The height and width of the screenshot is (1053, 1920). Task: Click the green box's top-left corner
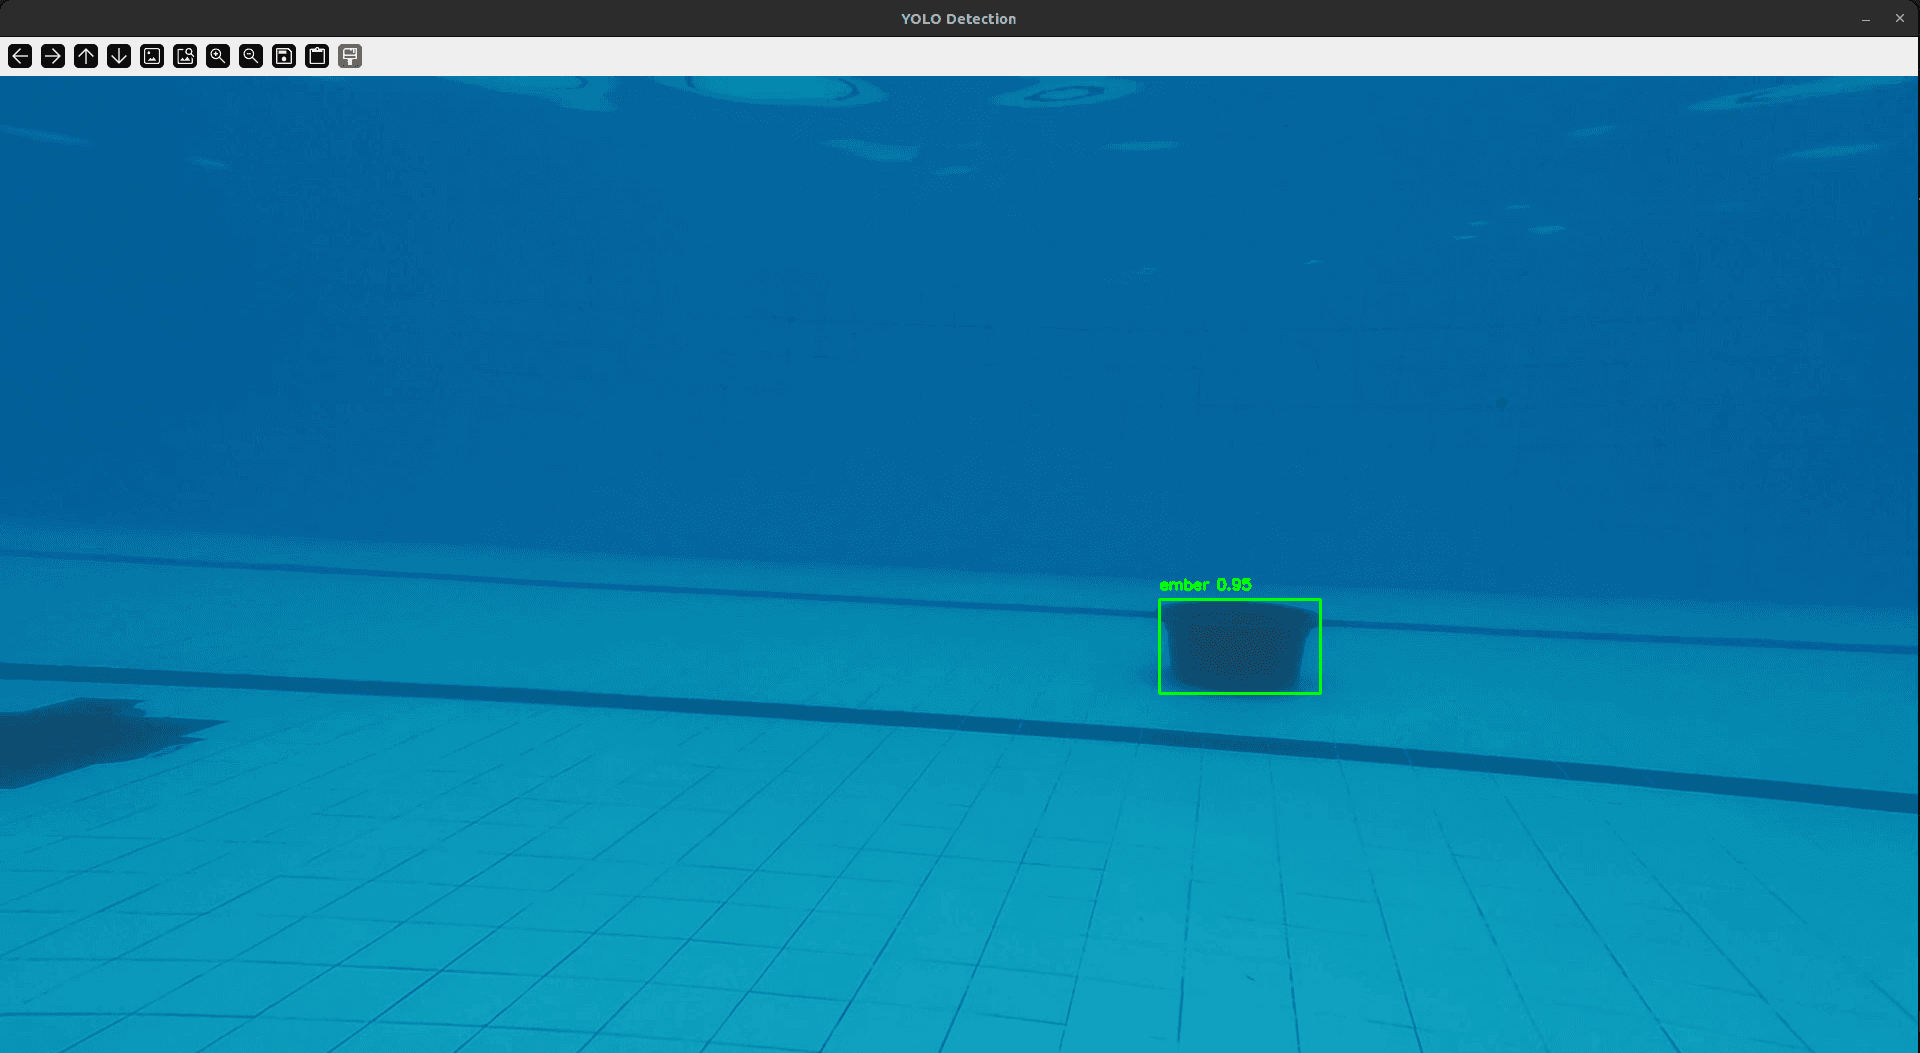1160,600
